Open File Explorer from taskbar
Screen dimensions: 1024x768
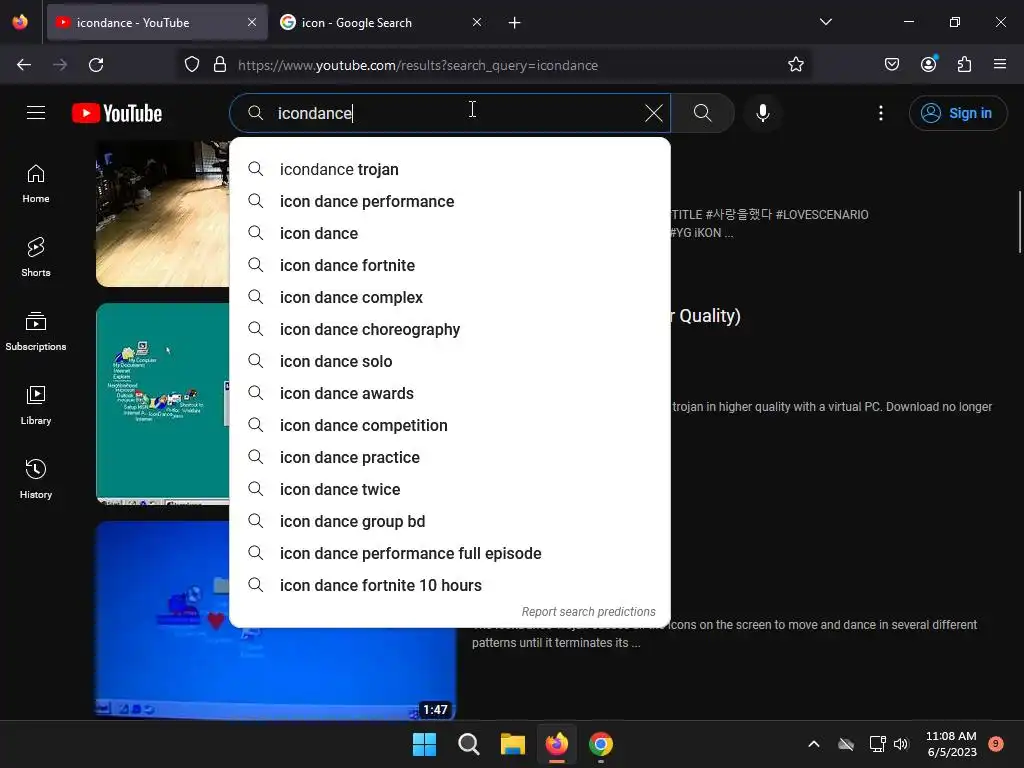513,744
